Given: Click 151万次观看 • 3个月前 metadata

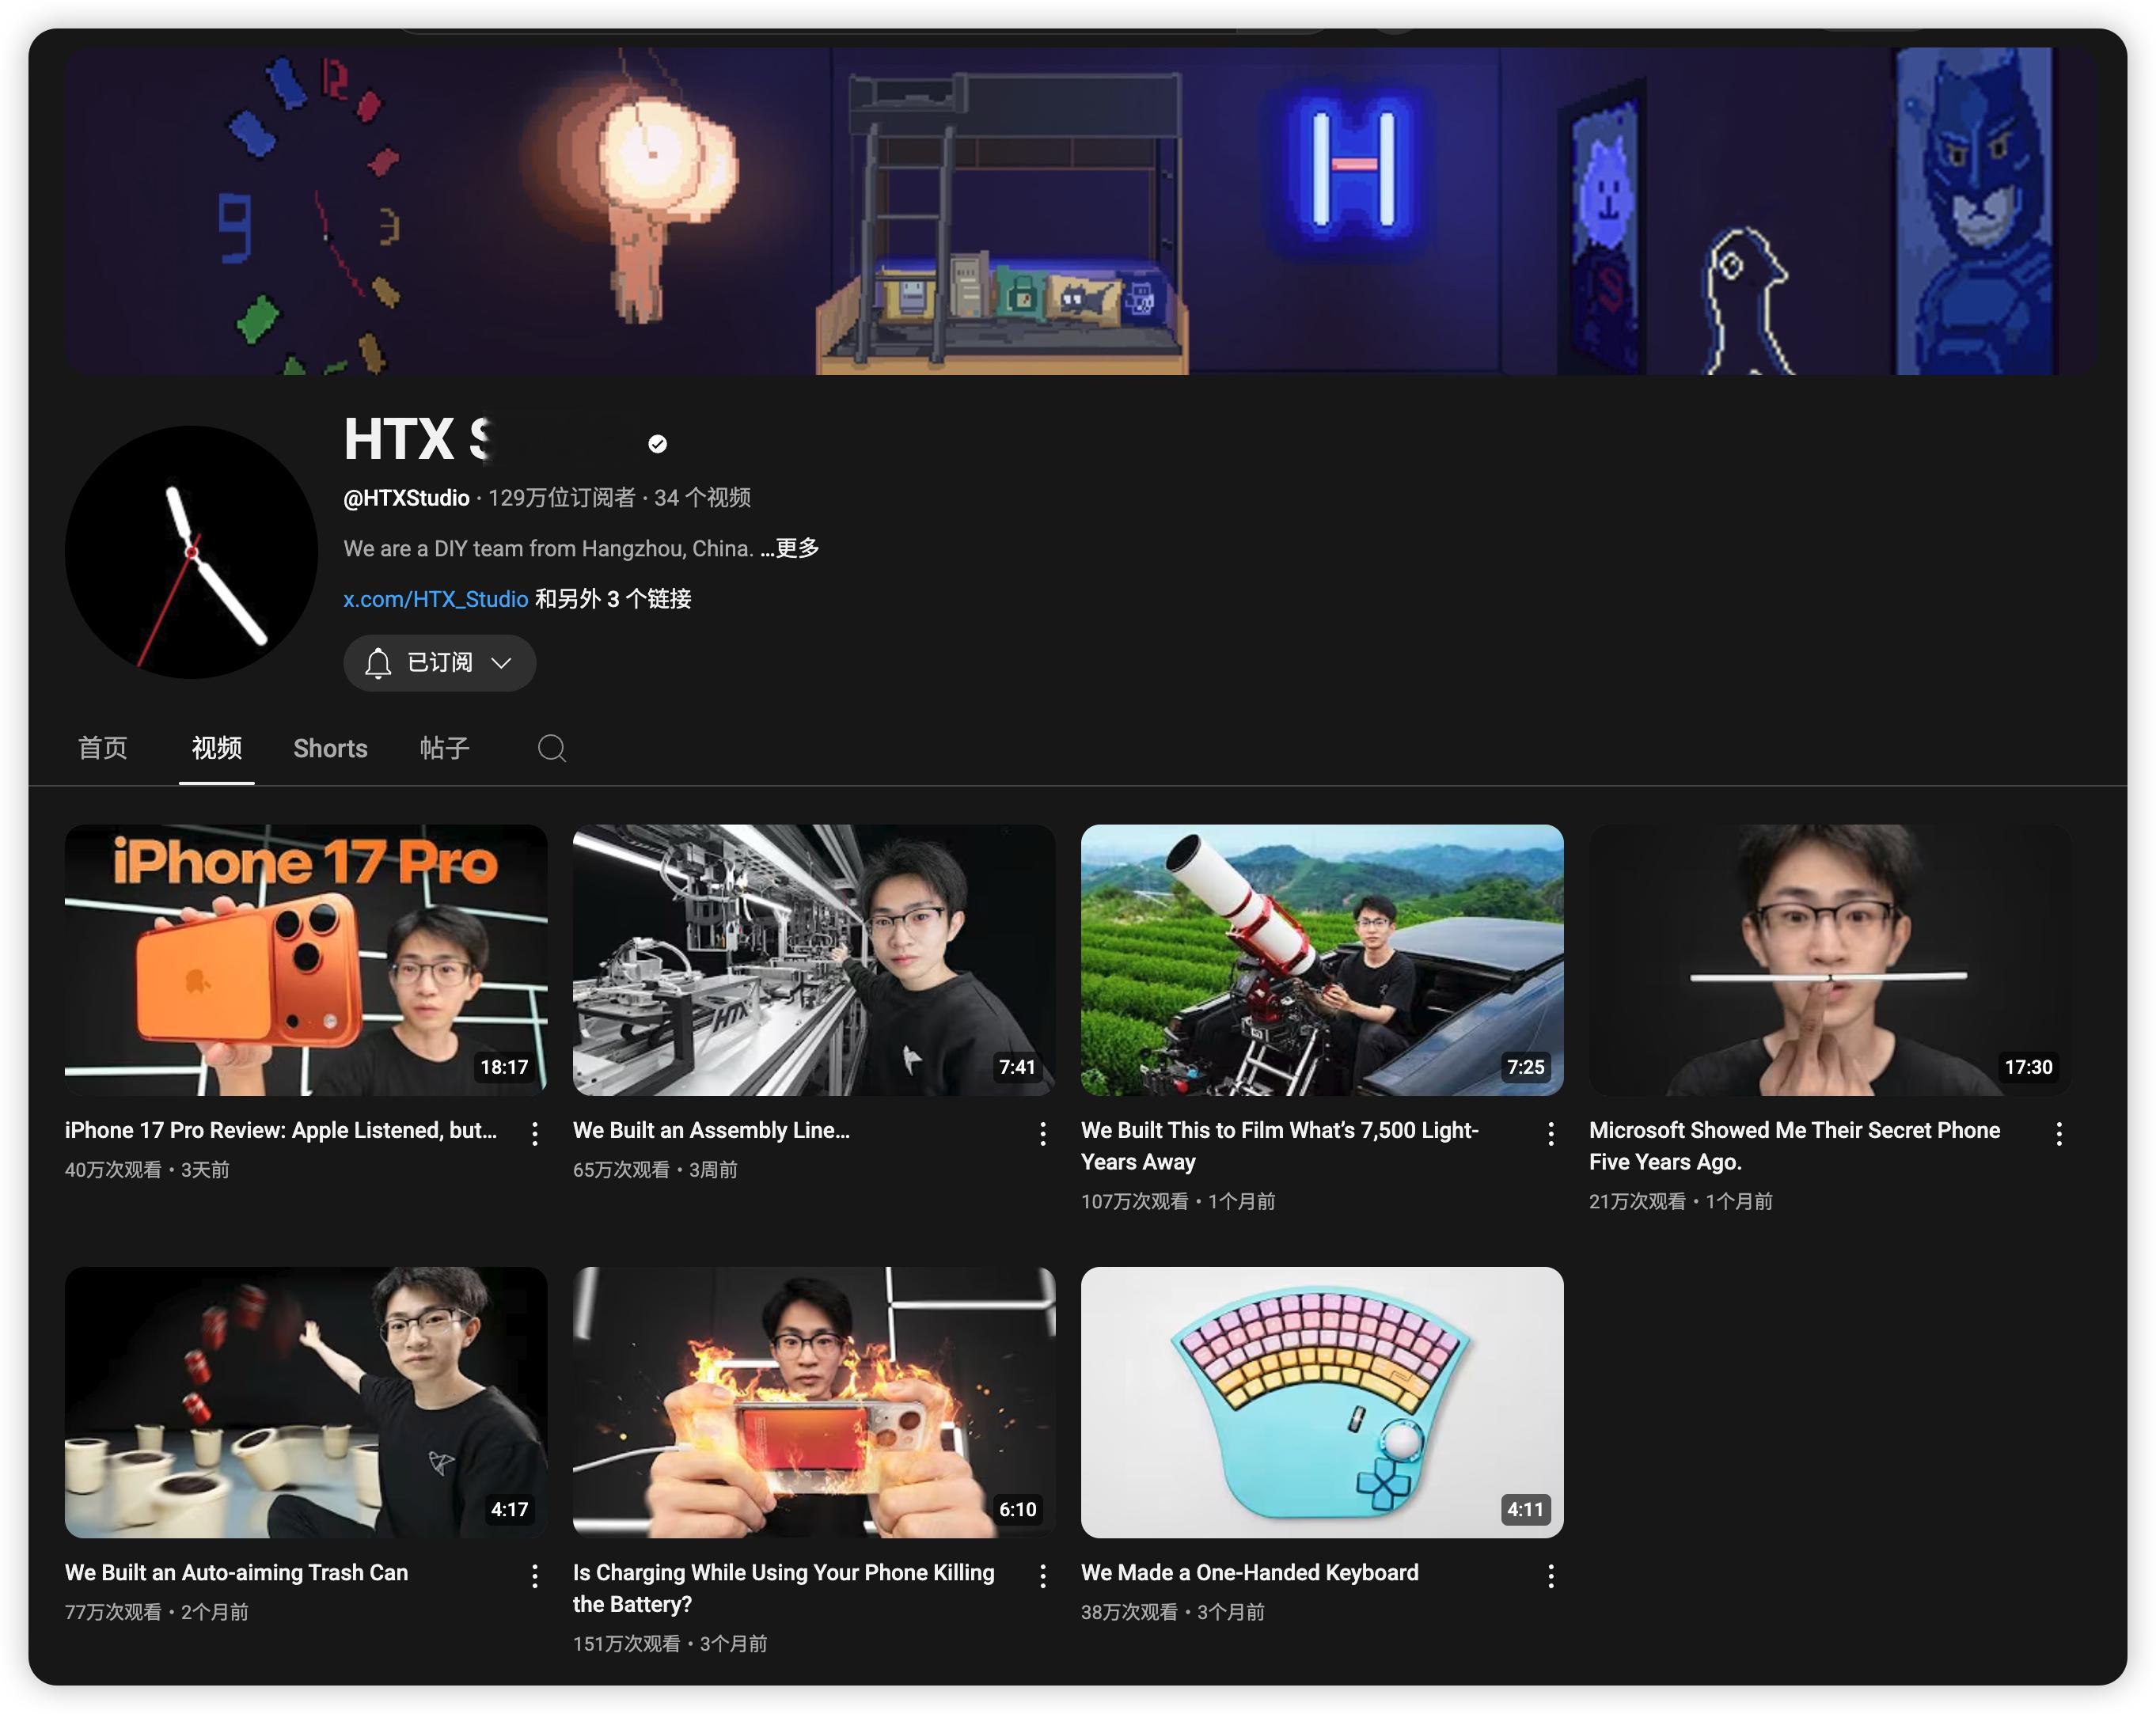Looking at the screenshot, I should [x=670, y=1644].
